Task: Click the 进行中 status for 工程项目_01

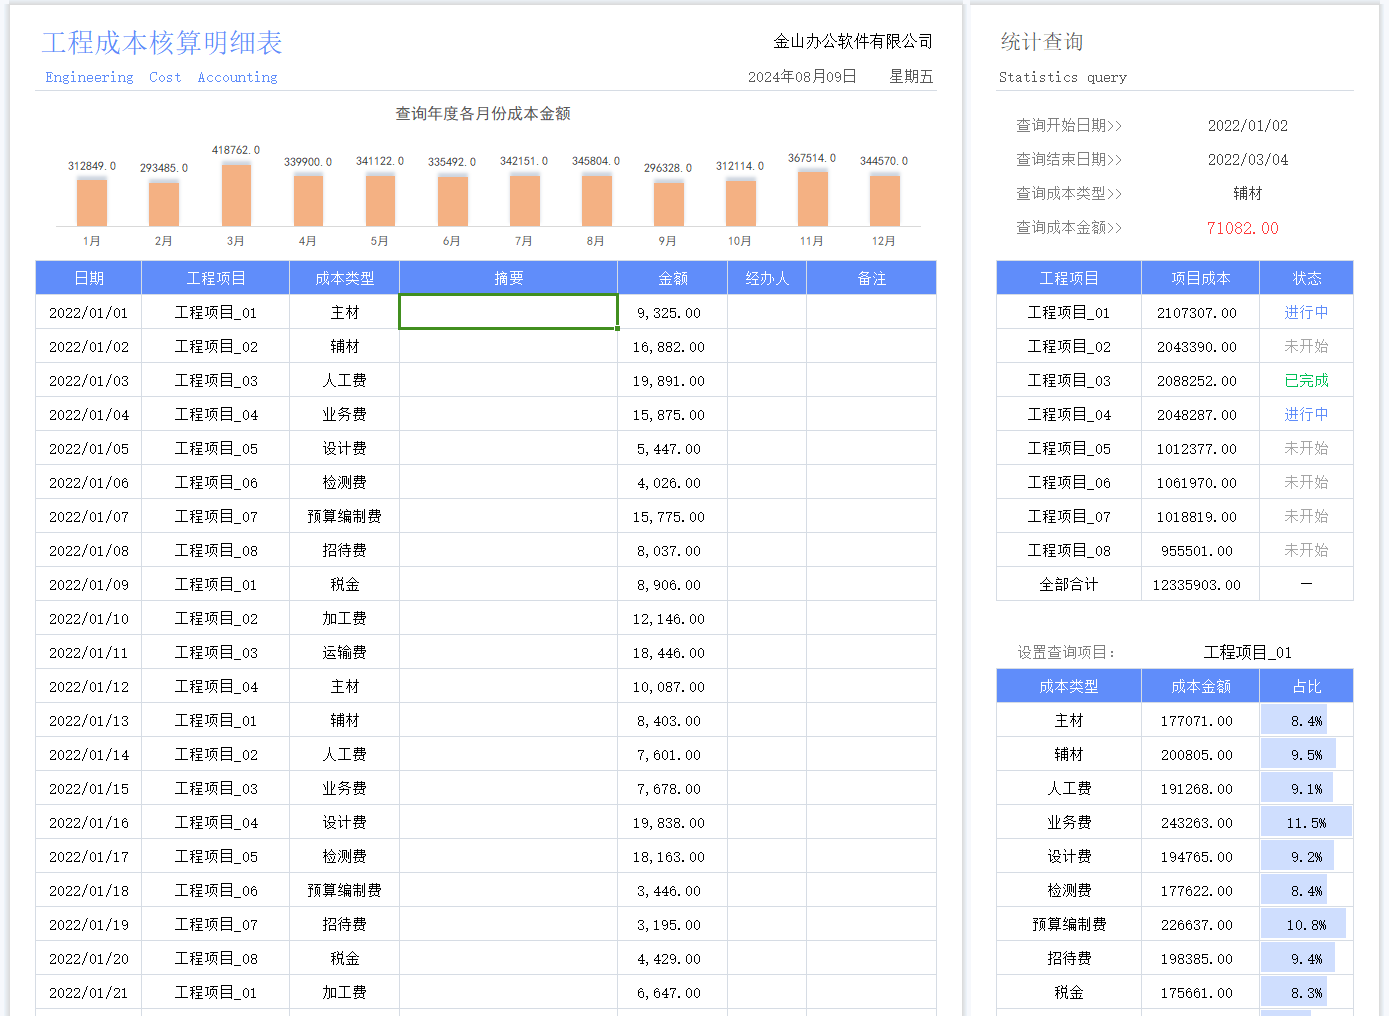Action: pyautogui.click(x=1306, y=312)
